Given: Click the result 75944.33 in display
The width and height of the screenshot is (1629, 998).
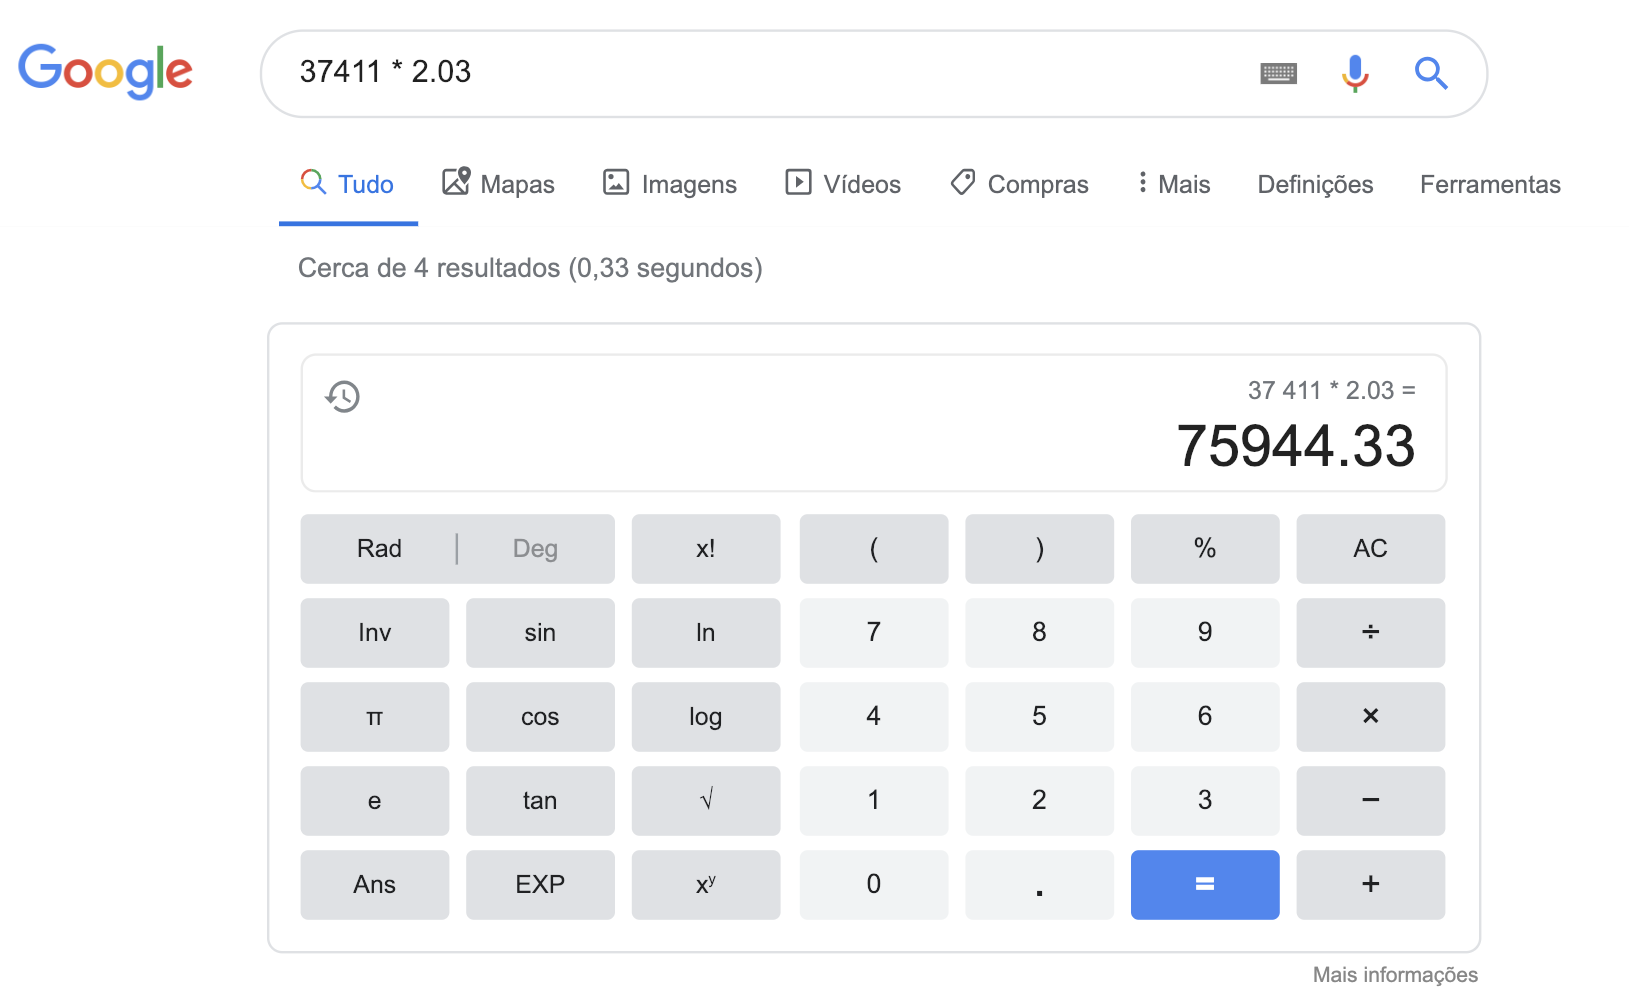Looking at the screenshot, I should (1296, 446).
